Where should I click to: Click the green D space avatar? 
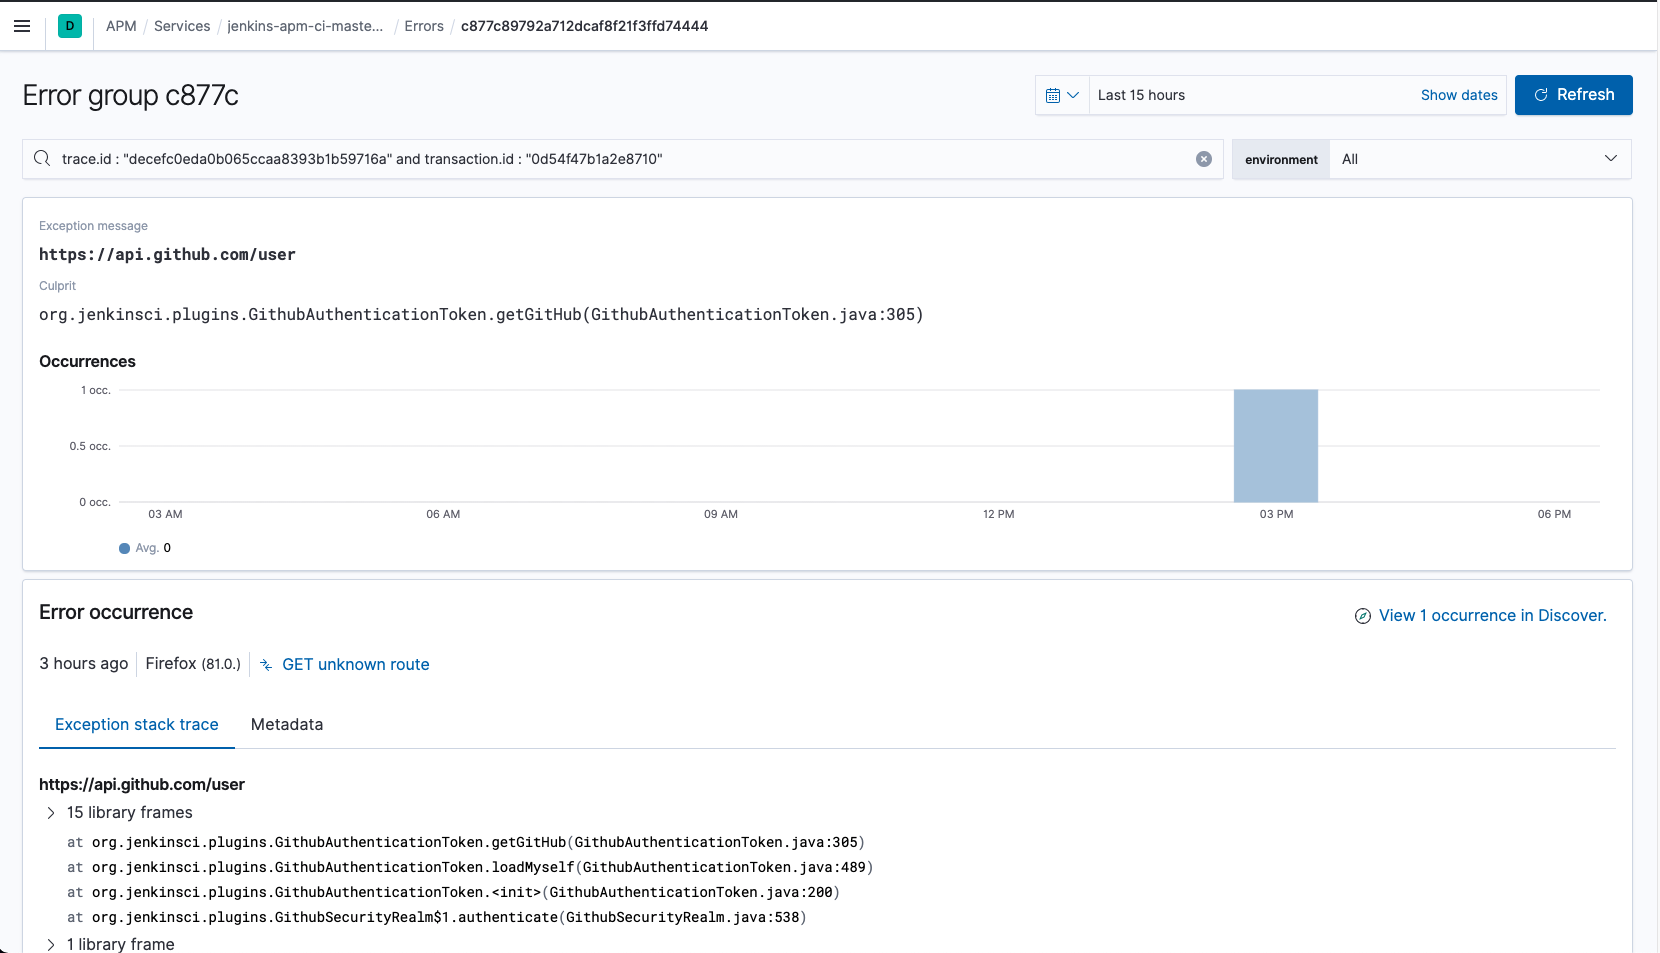coord(69,26)
